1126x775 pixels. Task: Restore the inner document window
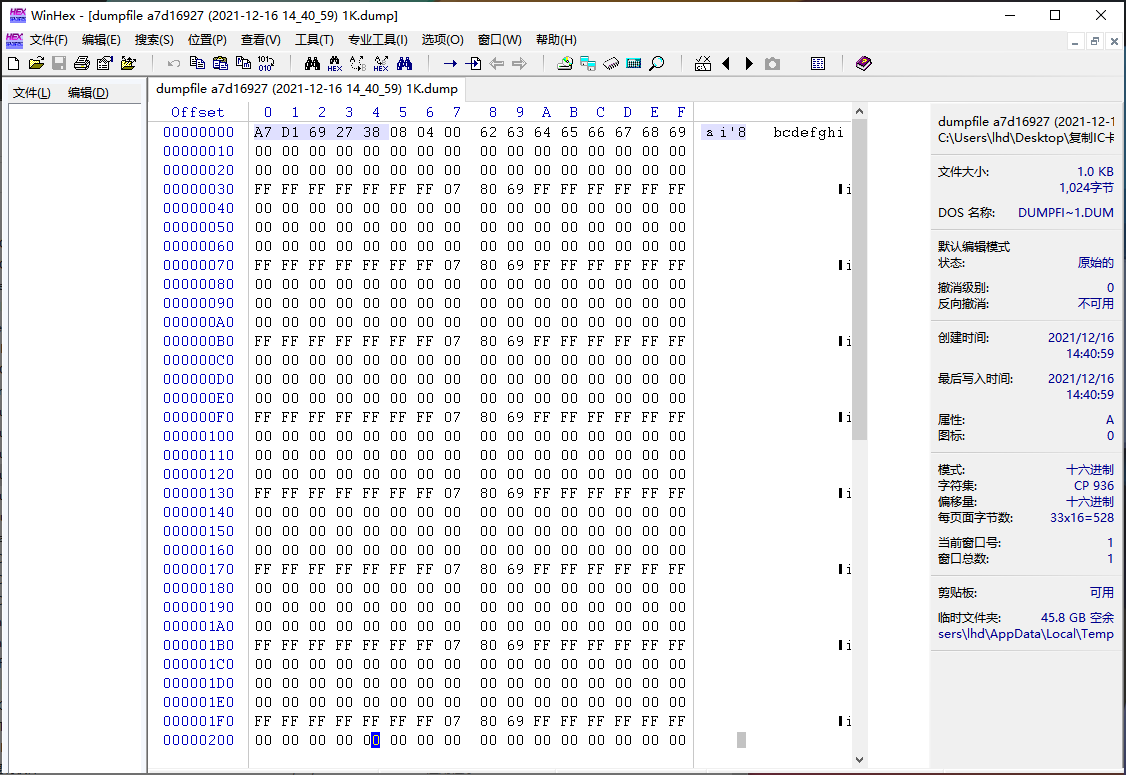1094,42
